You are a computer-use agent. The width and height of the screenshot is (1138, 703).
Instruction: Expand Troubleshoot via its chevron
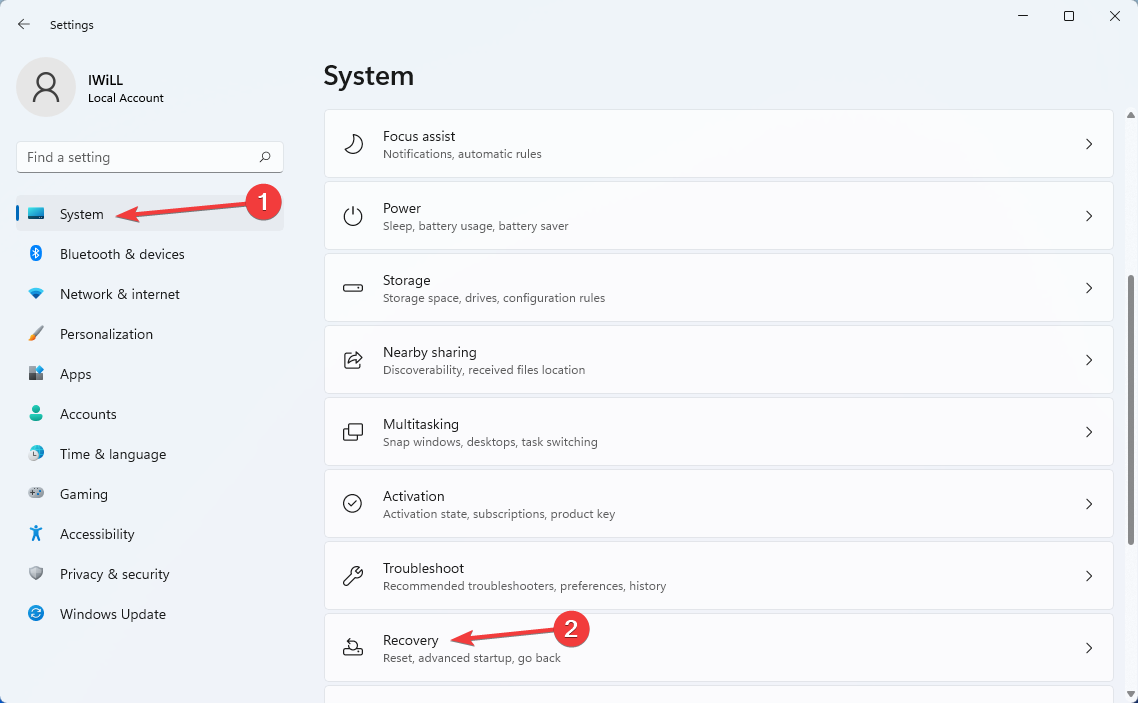coord(1089,575)
